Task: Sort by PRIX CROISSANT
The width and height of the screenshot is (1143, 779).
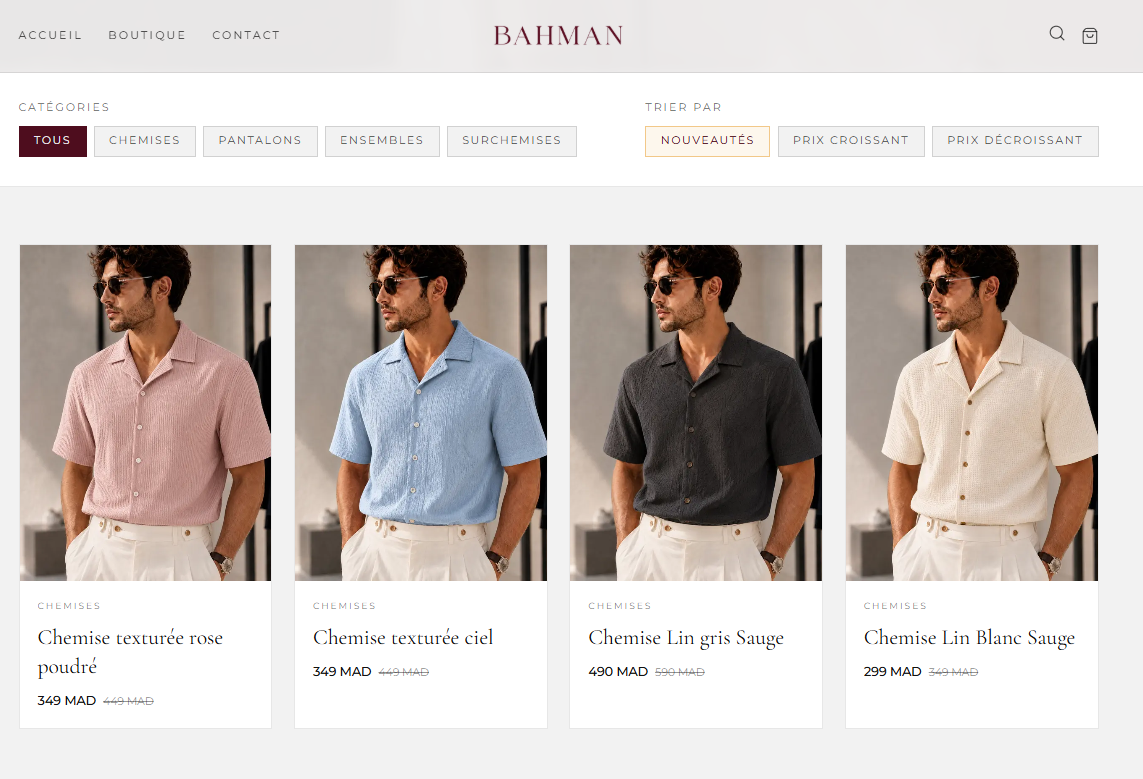Action: coord(851,141)
